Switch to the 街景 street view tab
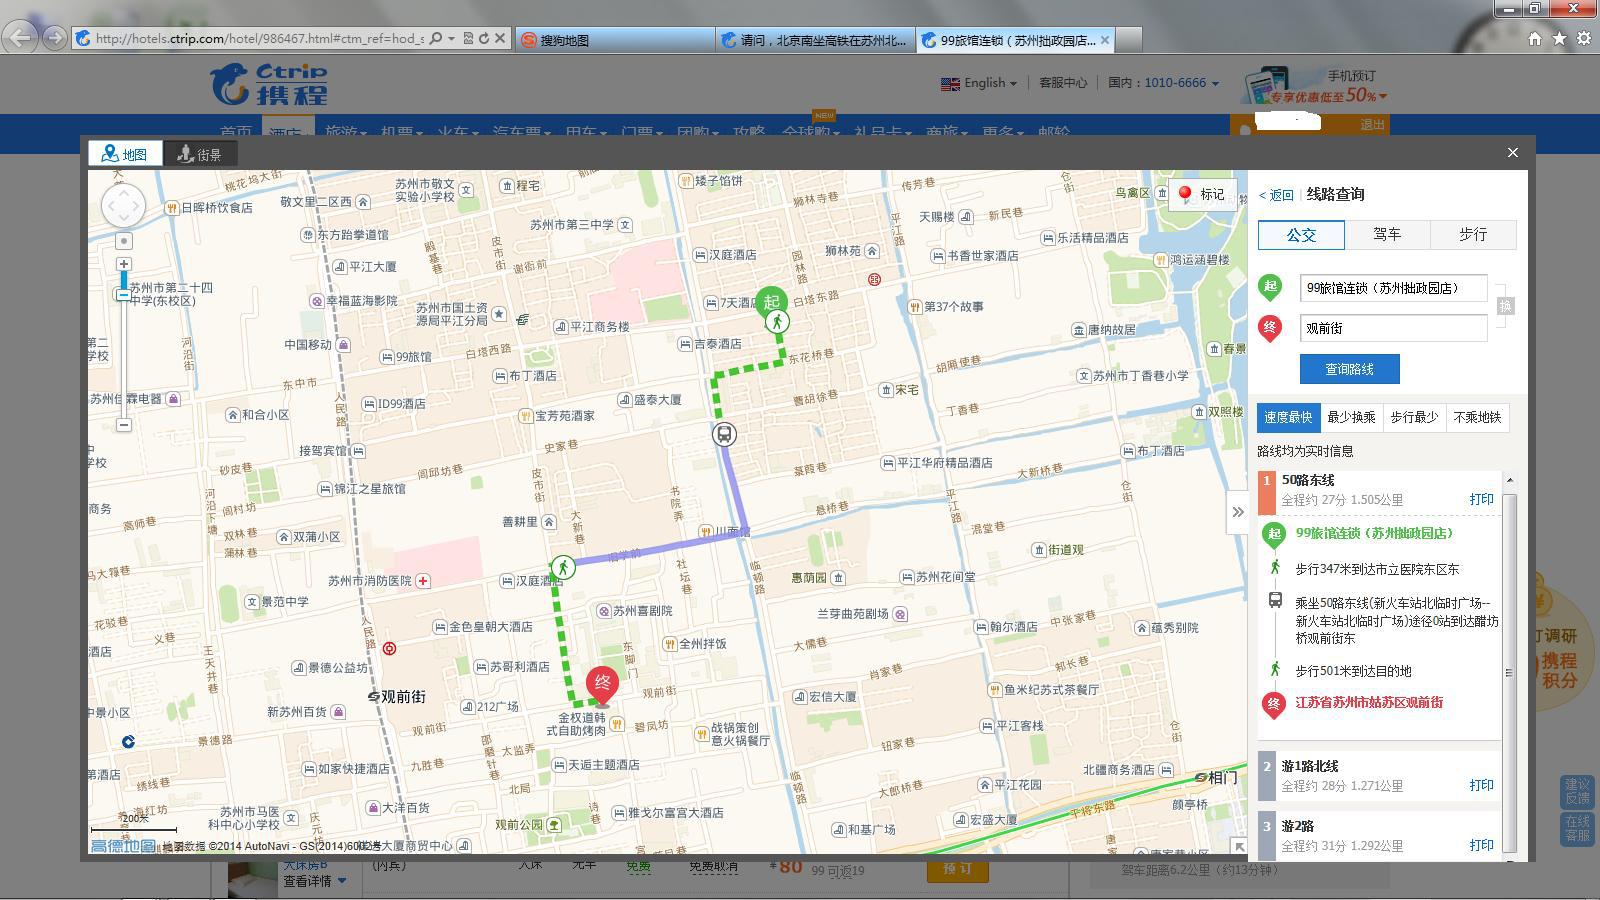The width and height of the screenshot is (1600, 900). [x=199, y=154]
